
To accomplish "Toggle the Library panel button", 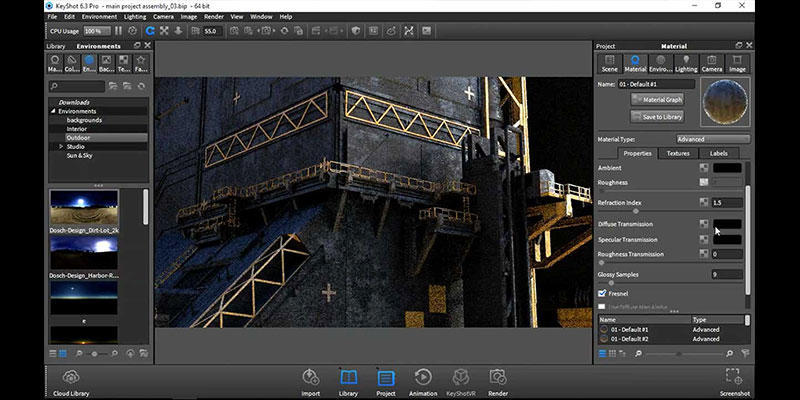I will click(348, 379).
